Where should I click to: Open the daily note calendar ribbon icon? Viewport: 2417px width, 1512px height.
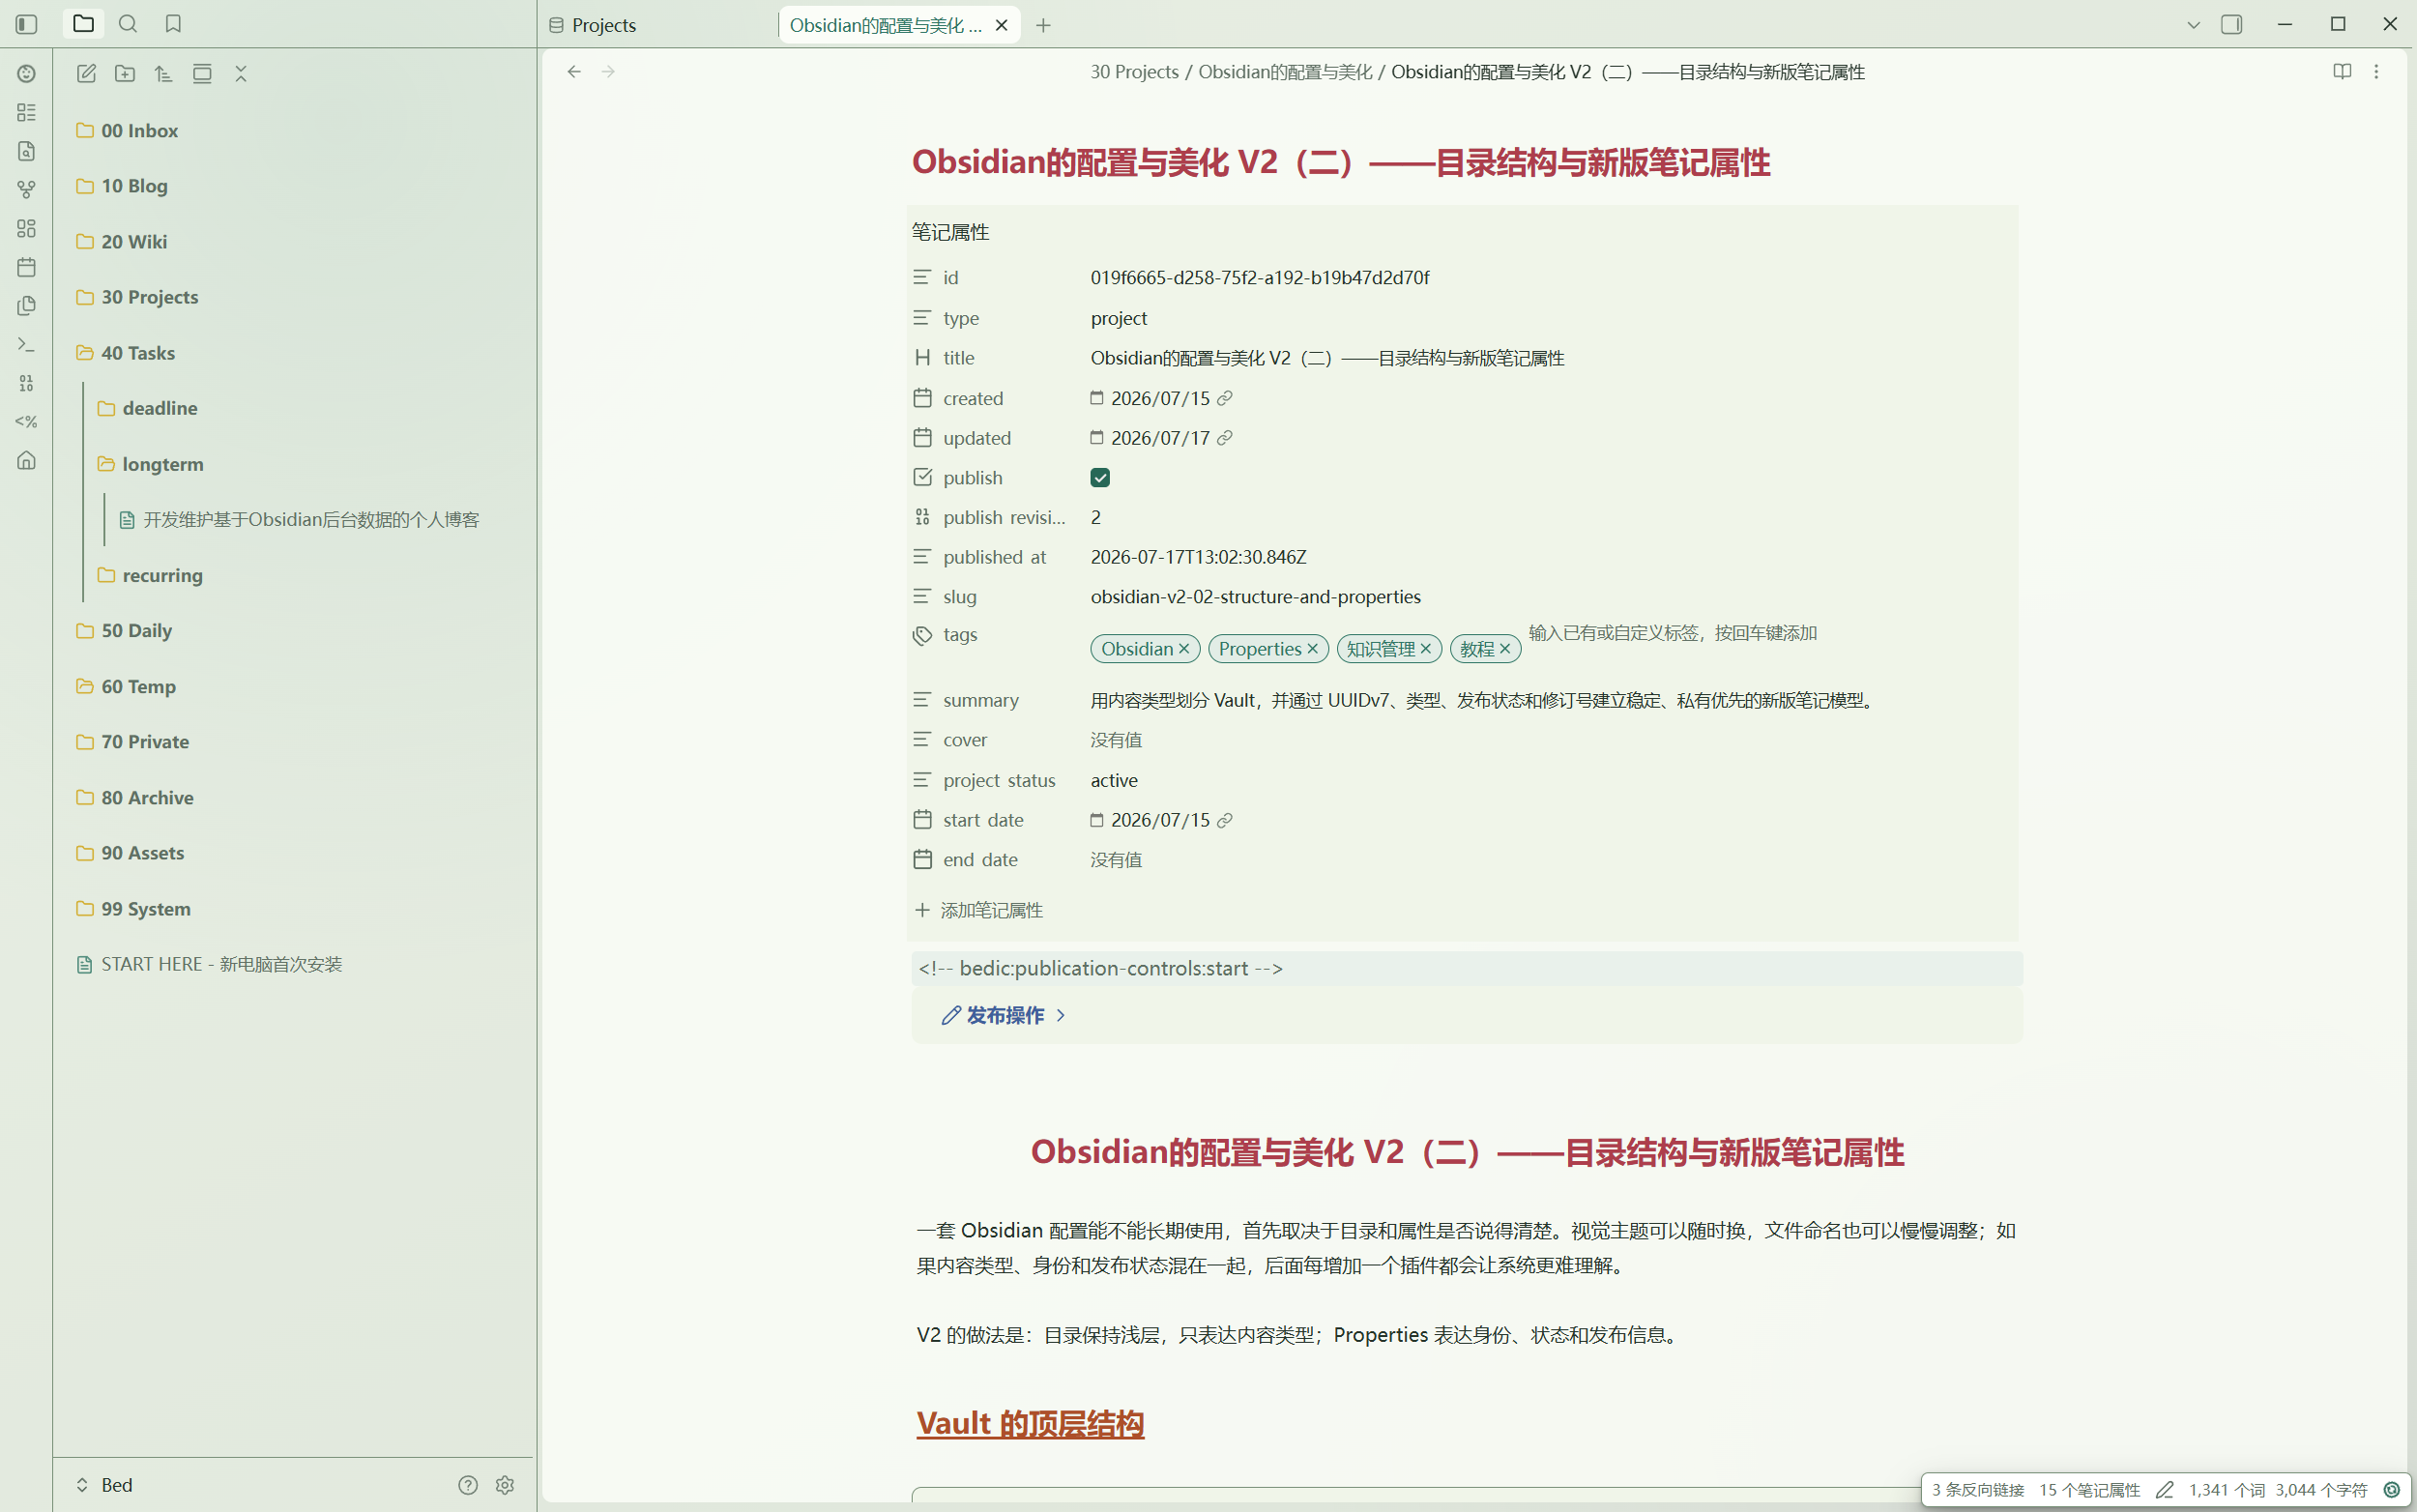pyautogui.click(x=27, y=267)
